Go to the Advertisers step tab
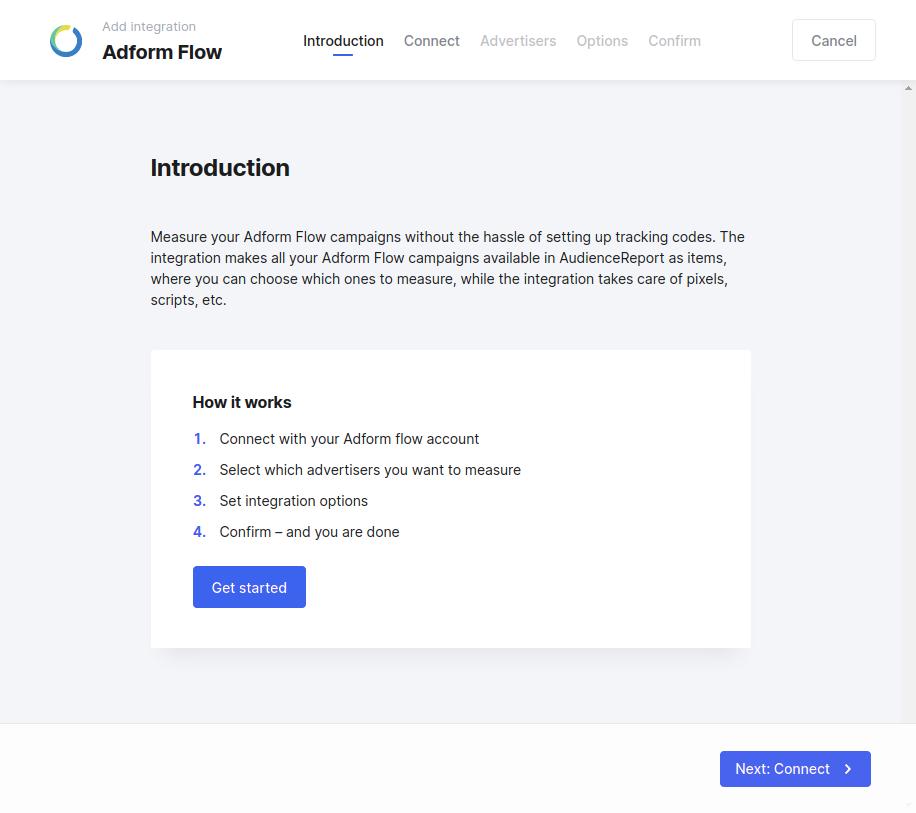Screen dimensions: 916x813 click(x=518, y=41)
